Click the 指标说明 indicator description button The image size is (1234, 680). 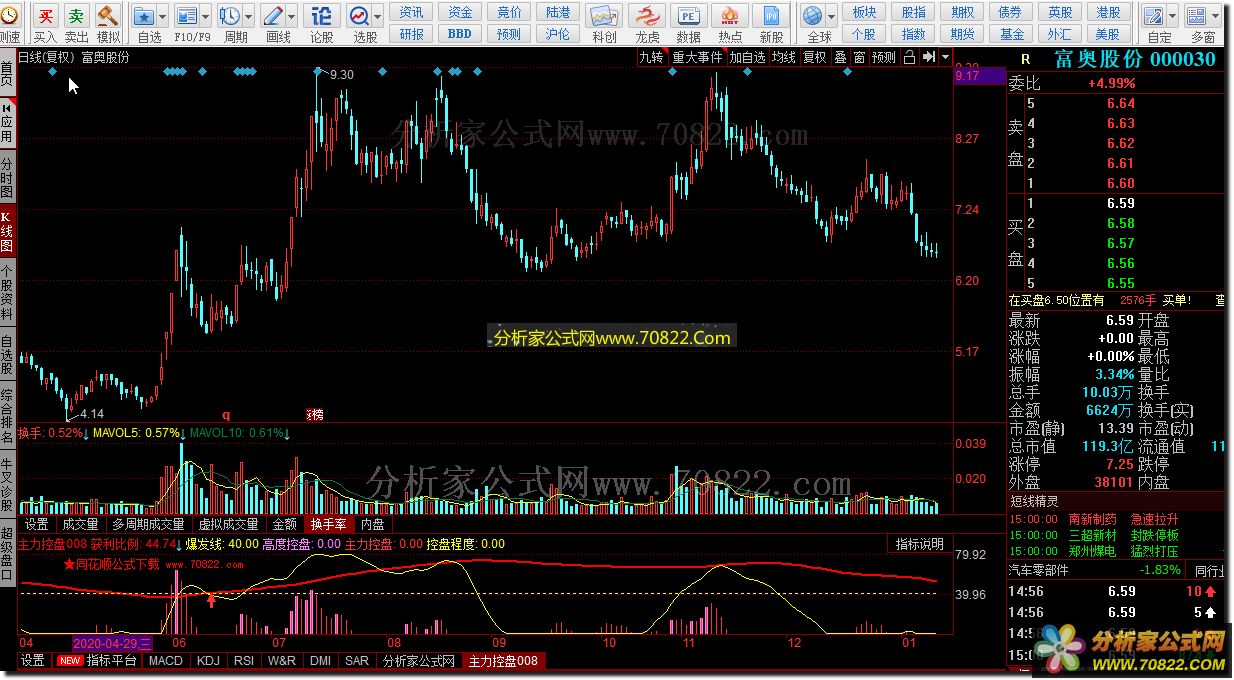(919, 545)
